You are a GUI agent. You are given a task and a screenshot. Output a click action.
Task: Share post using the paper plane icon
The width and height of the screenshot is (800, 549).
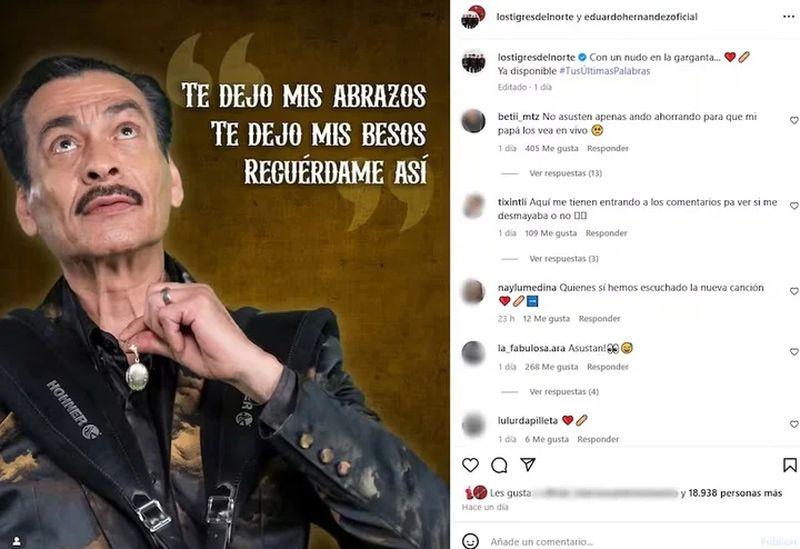[x=528, y=464]
